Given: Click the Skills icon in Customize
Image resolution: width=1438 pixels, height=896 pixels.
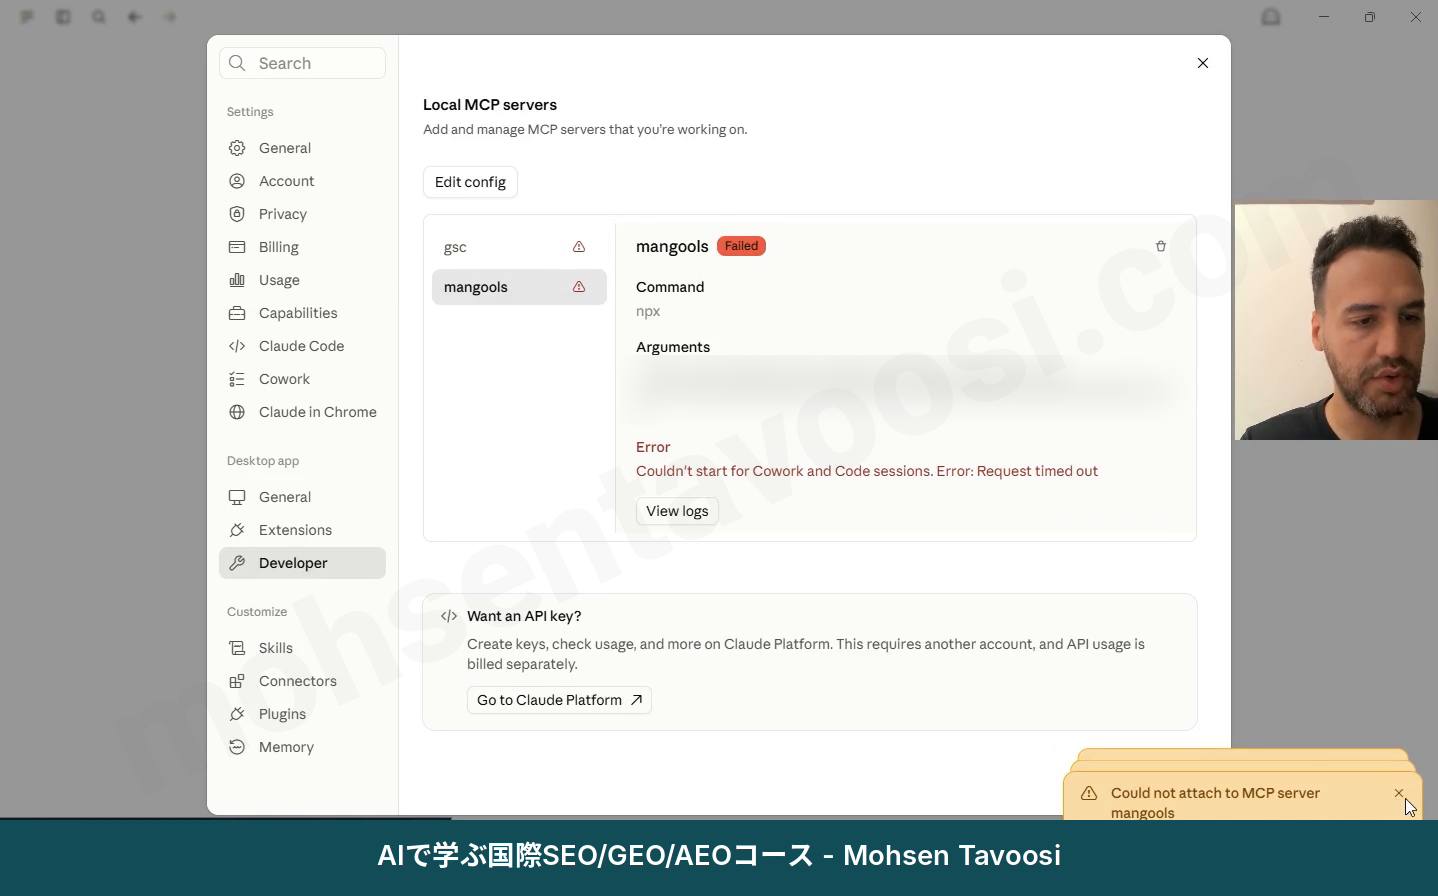Looking at the screenshot, I should tap(237, 648).
